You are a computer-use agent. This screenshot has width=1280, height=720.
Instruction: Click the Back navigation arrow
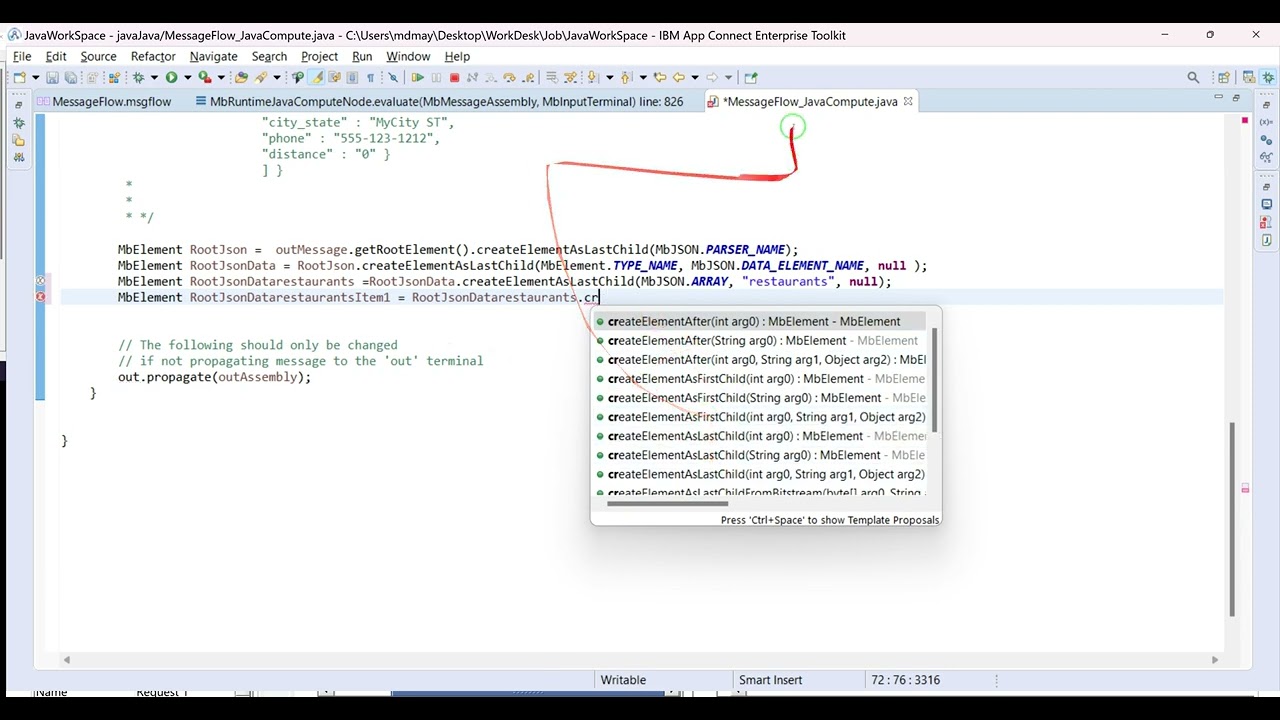click(x=678, y=77)
